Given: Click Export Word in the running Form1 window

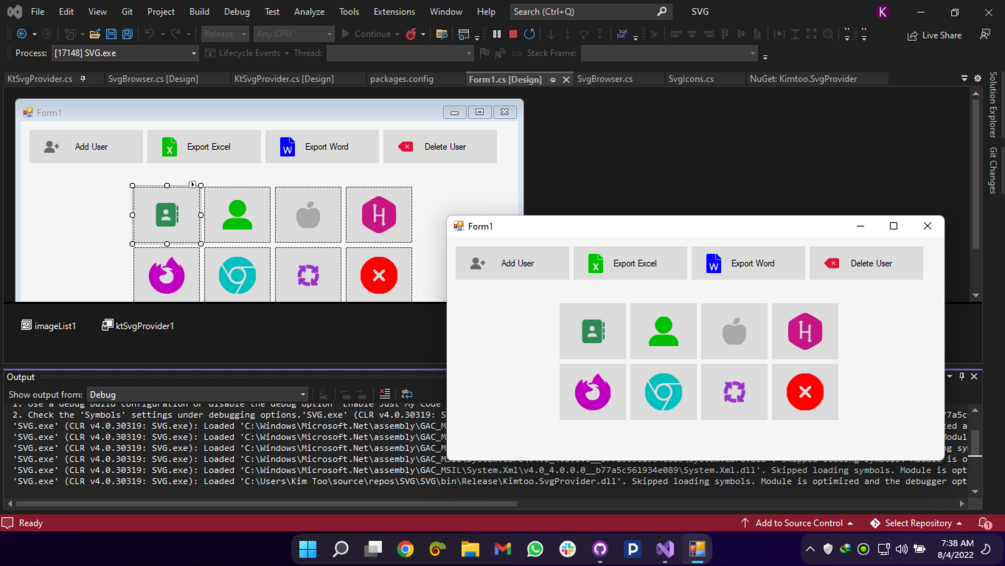Looking at the screenshot, I should coord(748,263).
